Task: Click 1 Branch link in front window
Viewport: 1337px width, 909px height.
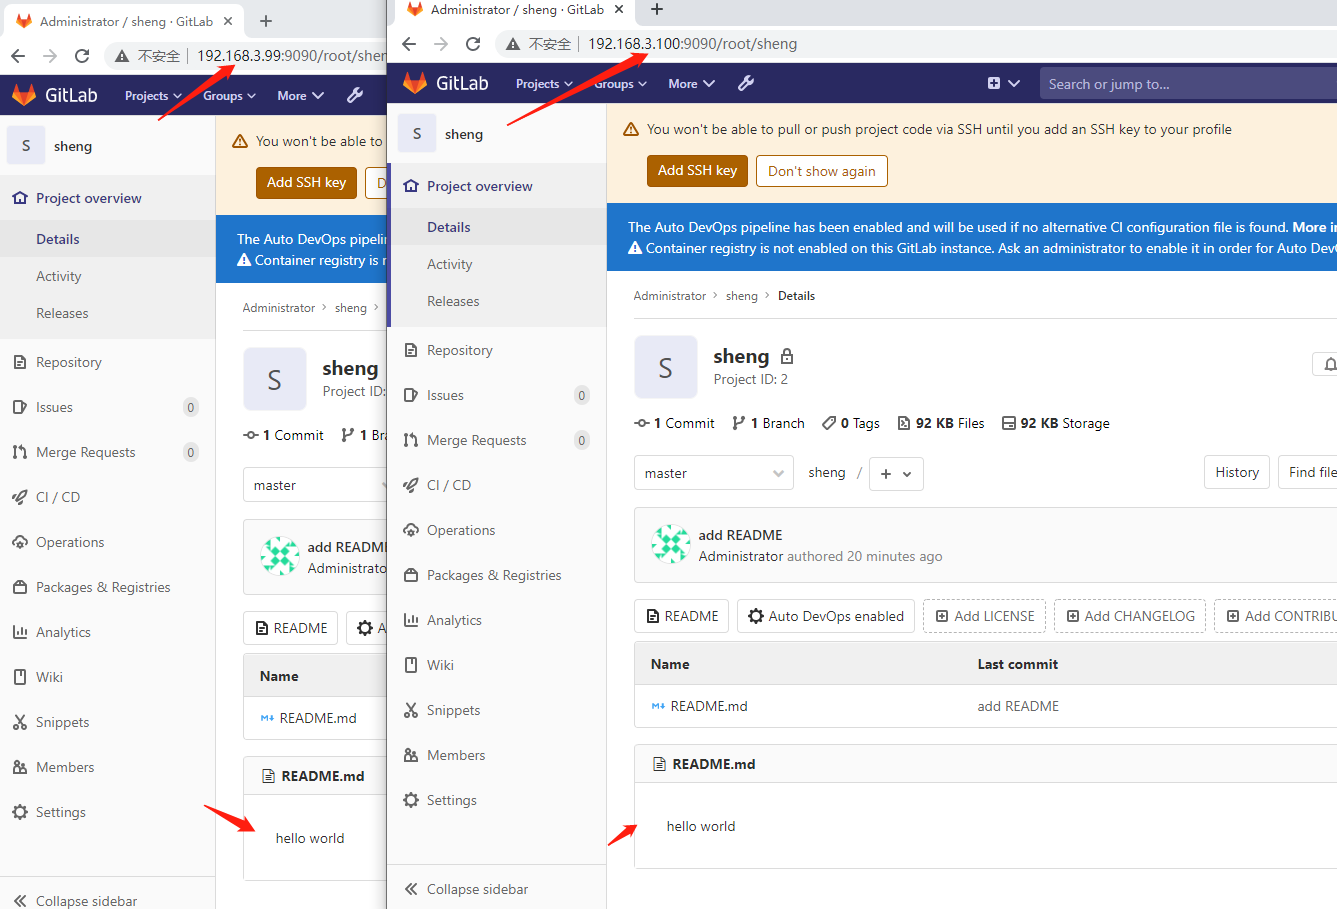Action: point(768,423)
